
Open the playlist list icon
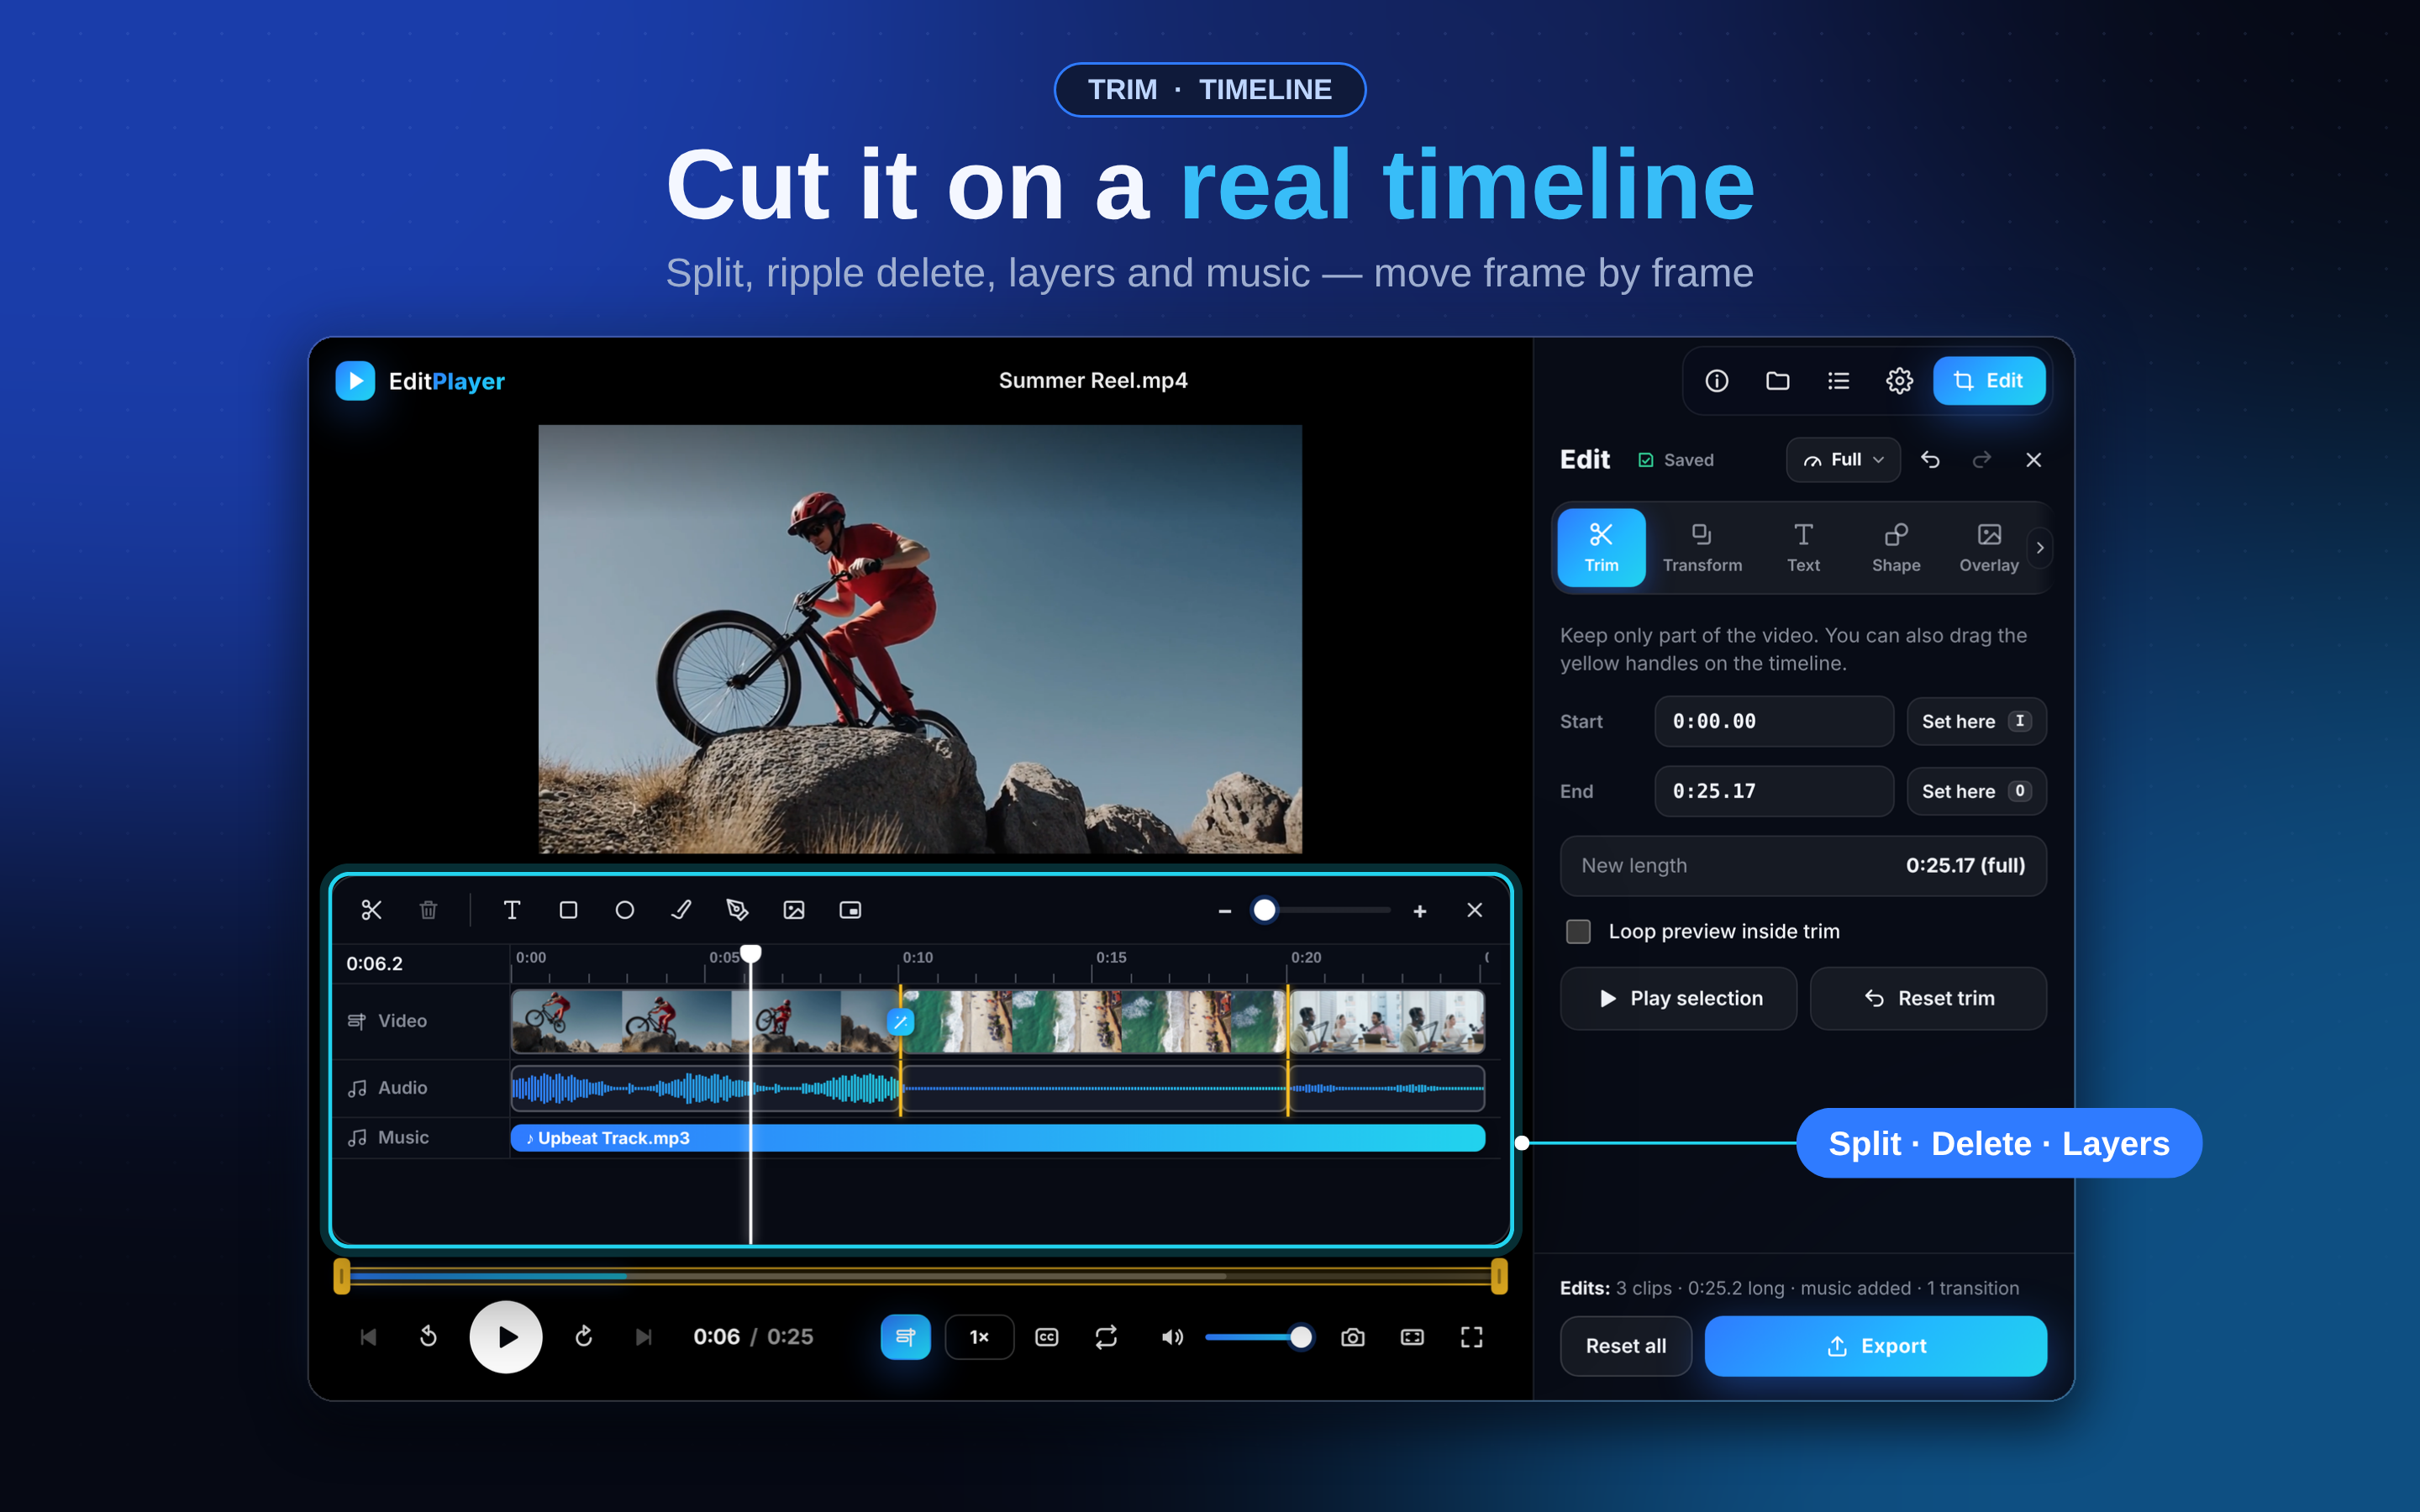(x=1838, y=381)
